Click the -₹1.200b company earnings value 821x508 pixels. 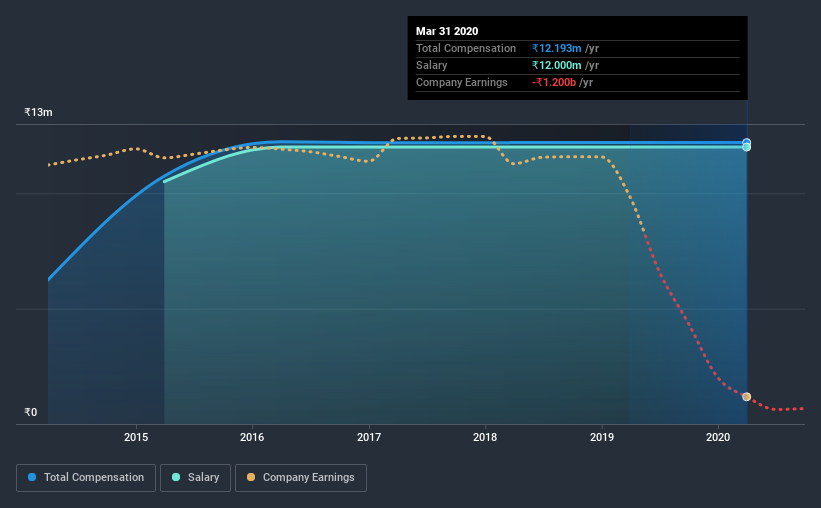coord(554,82)
